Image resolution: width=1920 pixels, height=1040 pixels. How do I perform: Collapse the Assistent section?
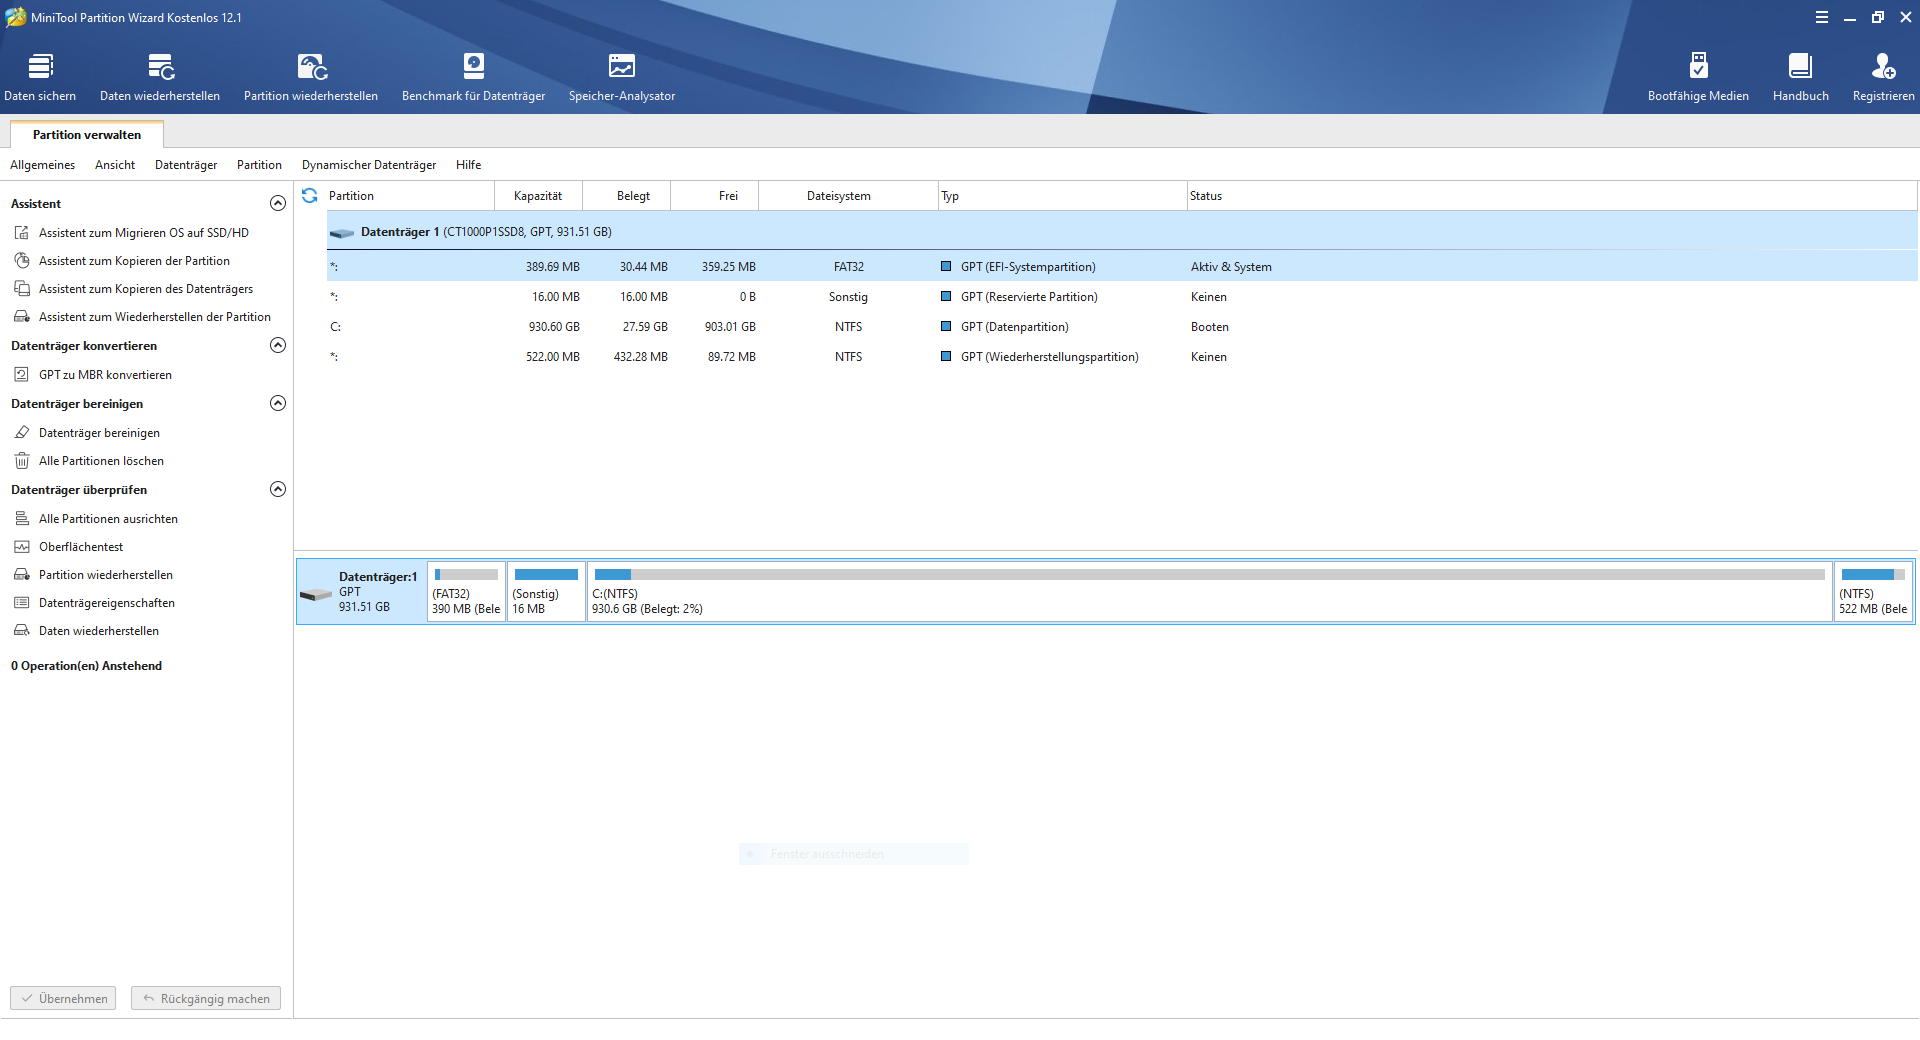tap(278, 203)
